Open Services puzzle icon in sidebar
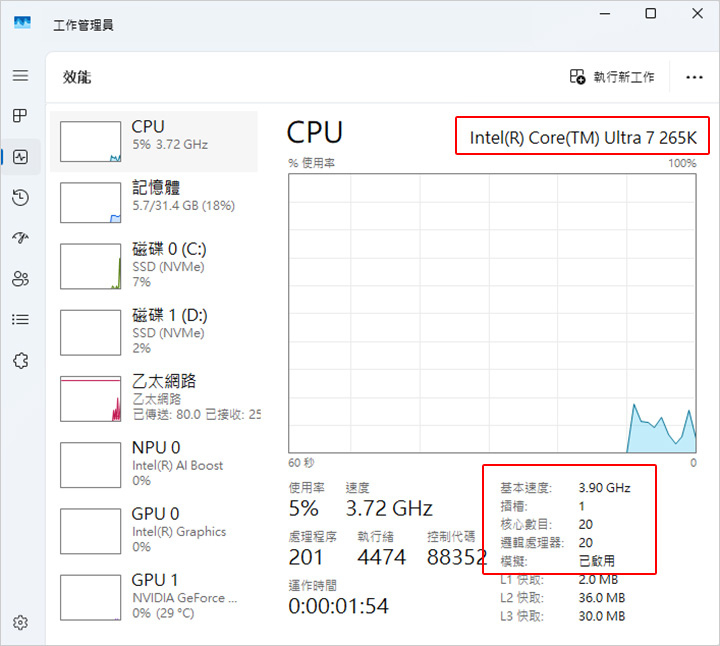Image resolution: width=720 pixels, height=646 pixels. pyautogui.click(x=20, y=361)
